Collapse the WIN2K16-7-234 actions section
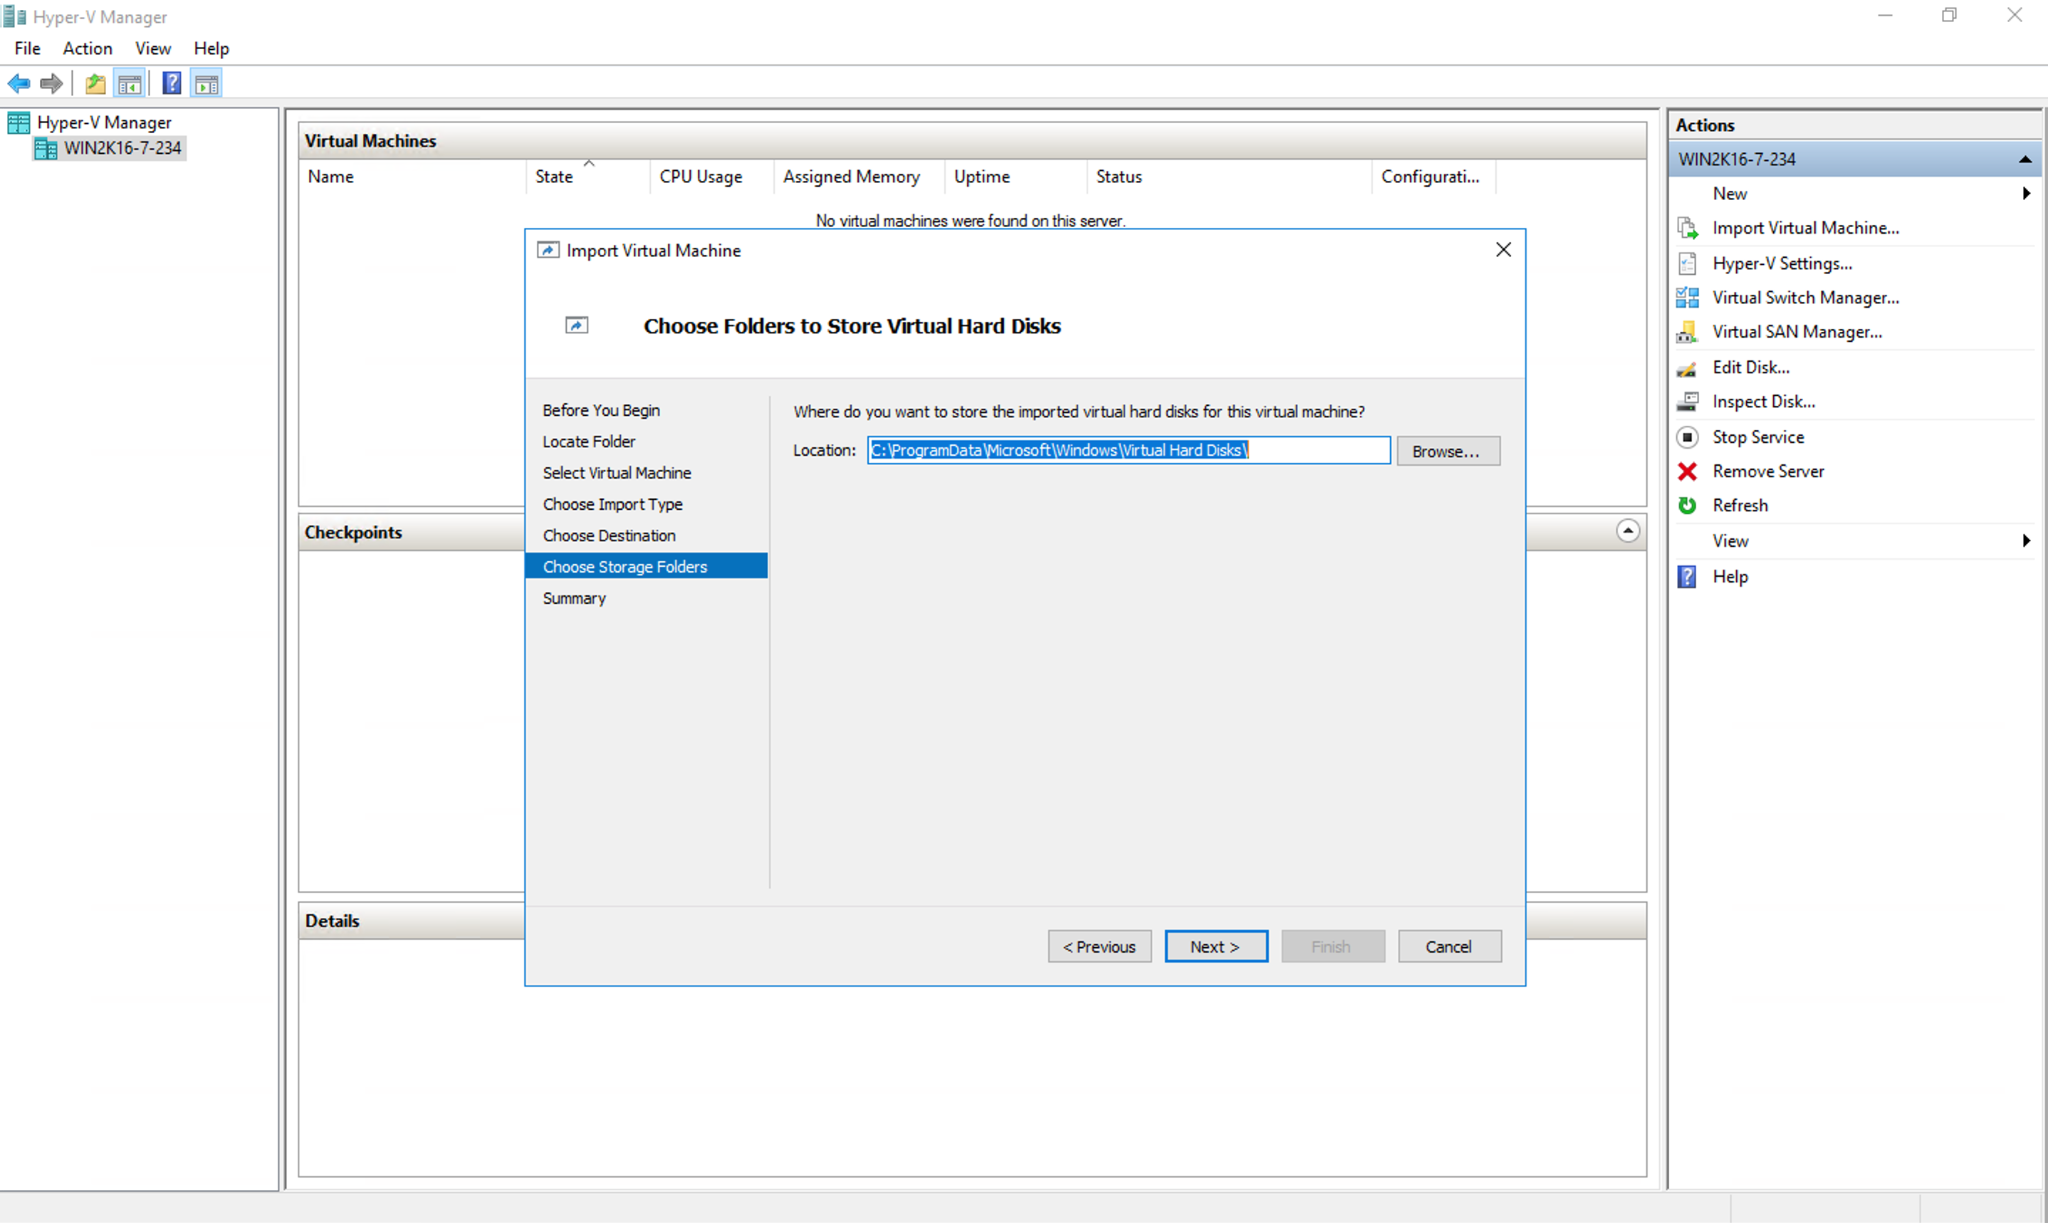Image resolution: width=2048 pixels, height=1223 pixels. tap(2025, 159)
